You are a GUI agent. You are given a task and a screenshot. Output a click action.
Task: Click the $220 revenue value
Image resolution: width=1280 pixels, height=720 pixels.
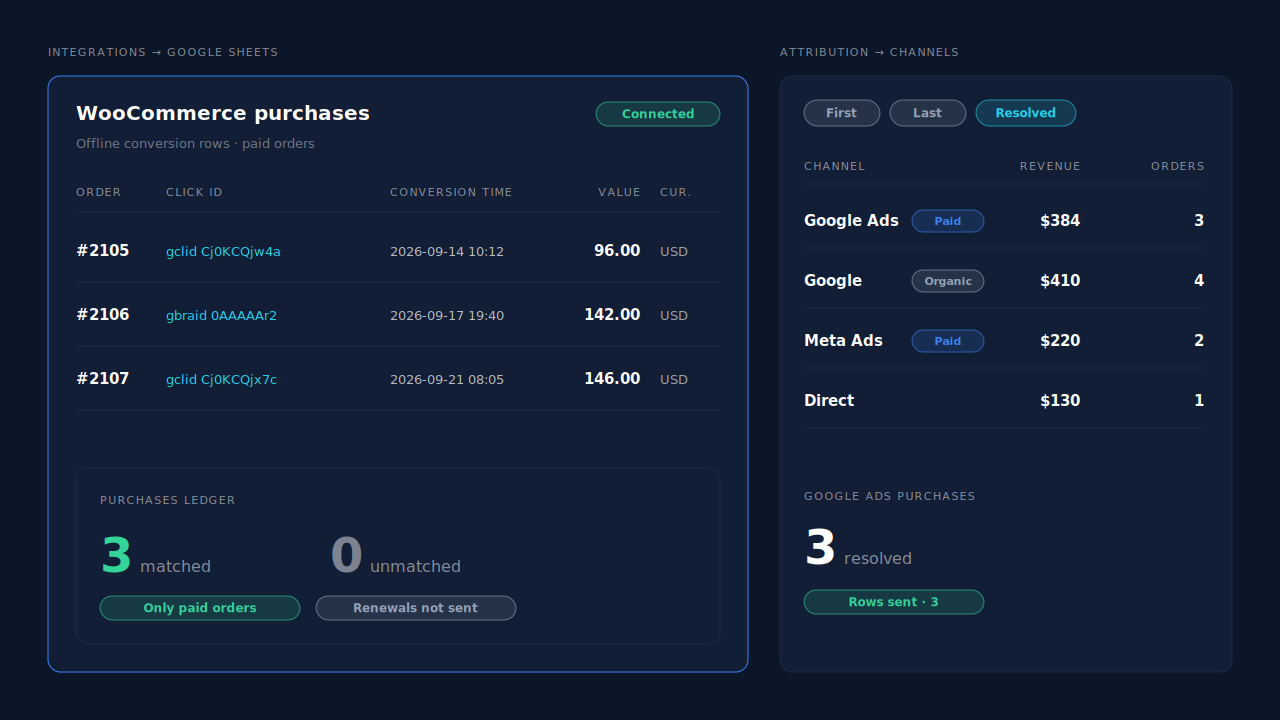[1060, 341]
